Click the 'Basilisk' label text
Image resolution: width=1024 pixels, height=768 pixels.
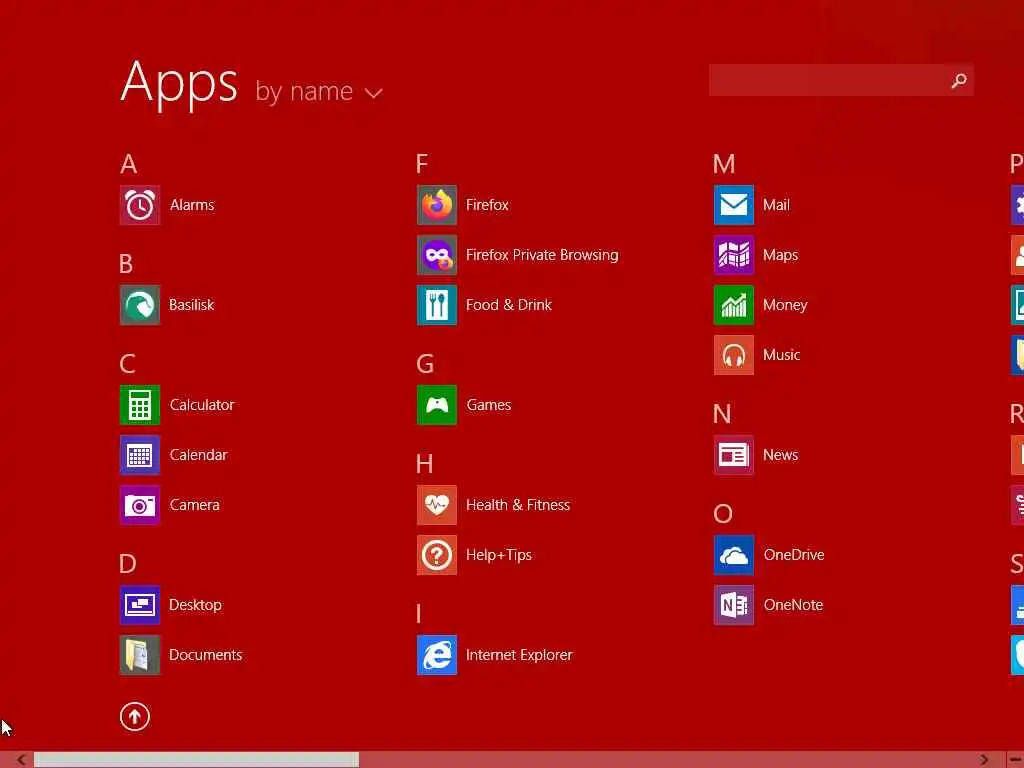click(191, 305)
